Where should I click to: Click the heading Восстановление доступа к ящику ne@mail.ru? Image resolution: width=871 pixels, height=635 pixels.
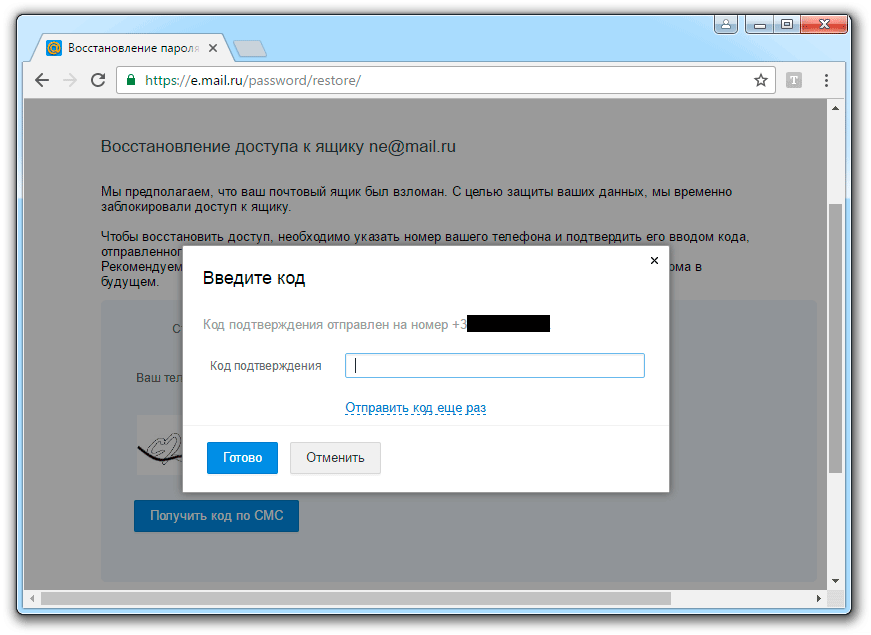[x=278, y=147]
